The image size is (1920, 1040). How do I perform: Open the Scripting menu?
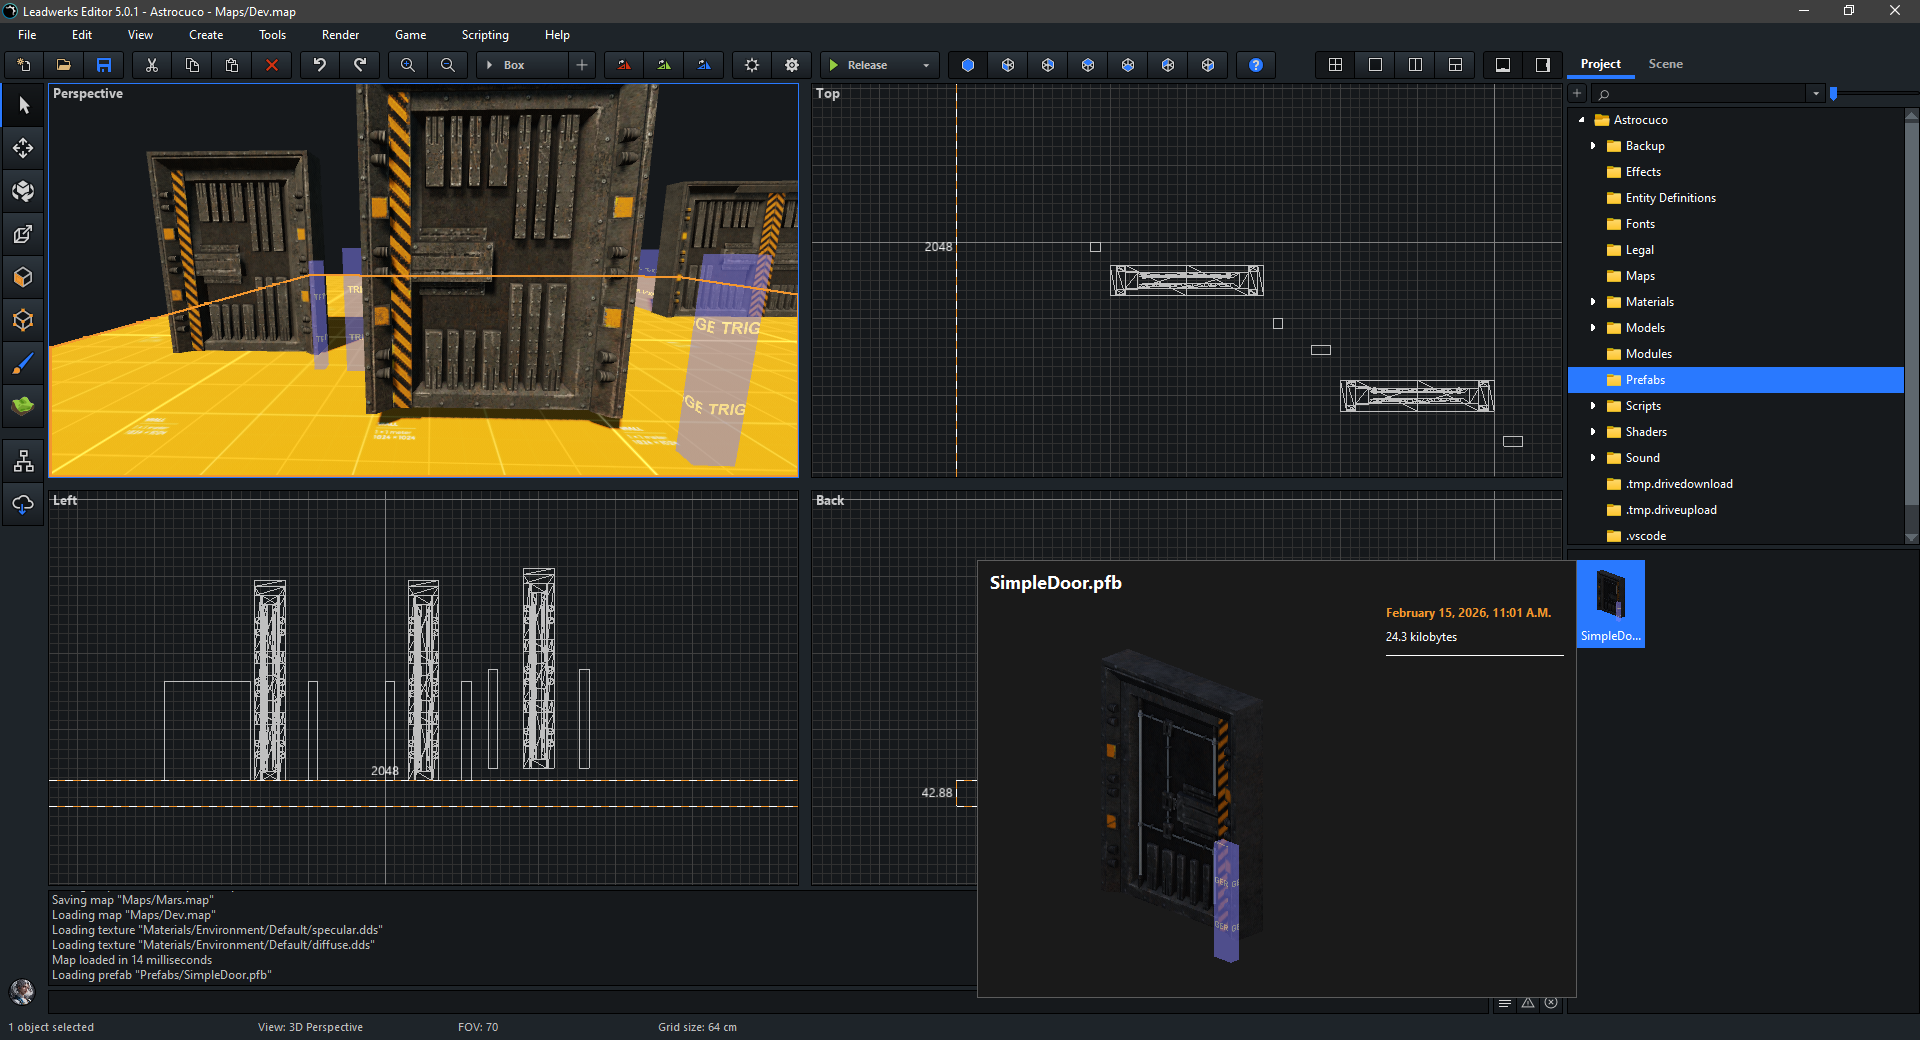[485, 35]
